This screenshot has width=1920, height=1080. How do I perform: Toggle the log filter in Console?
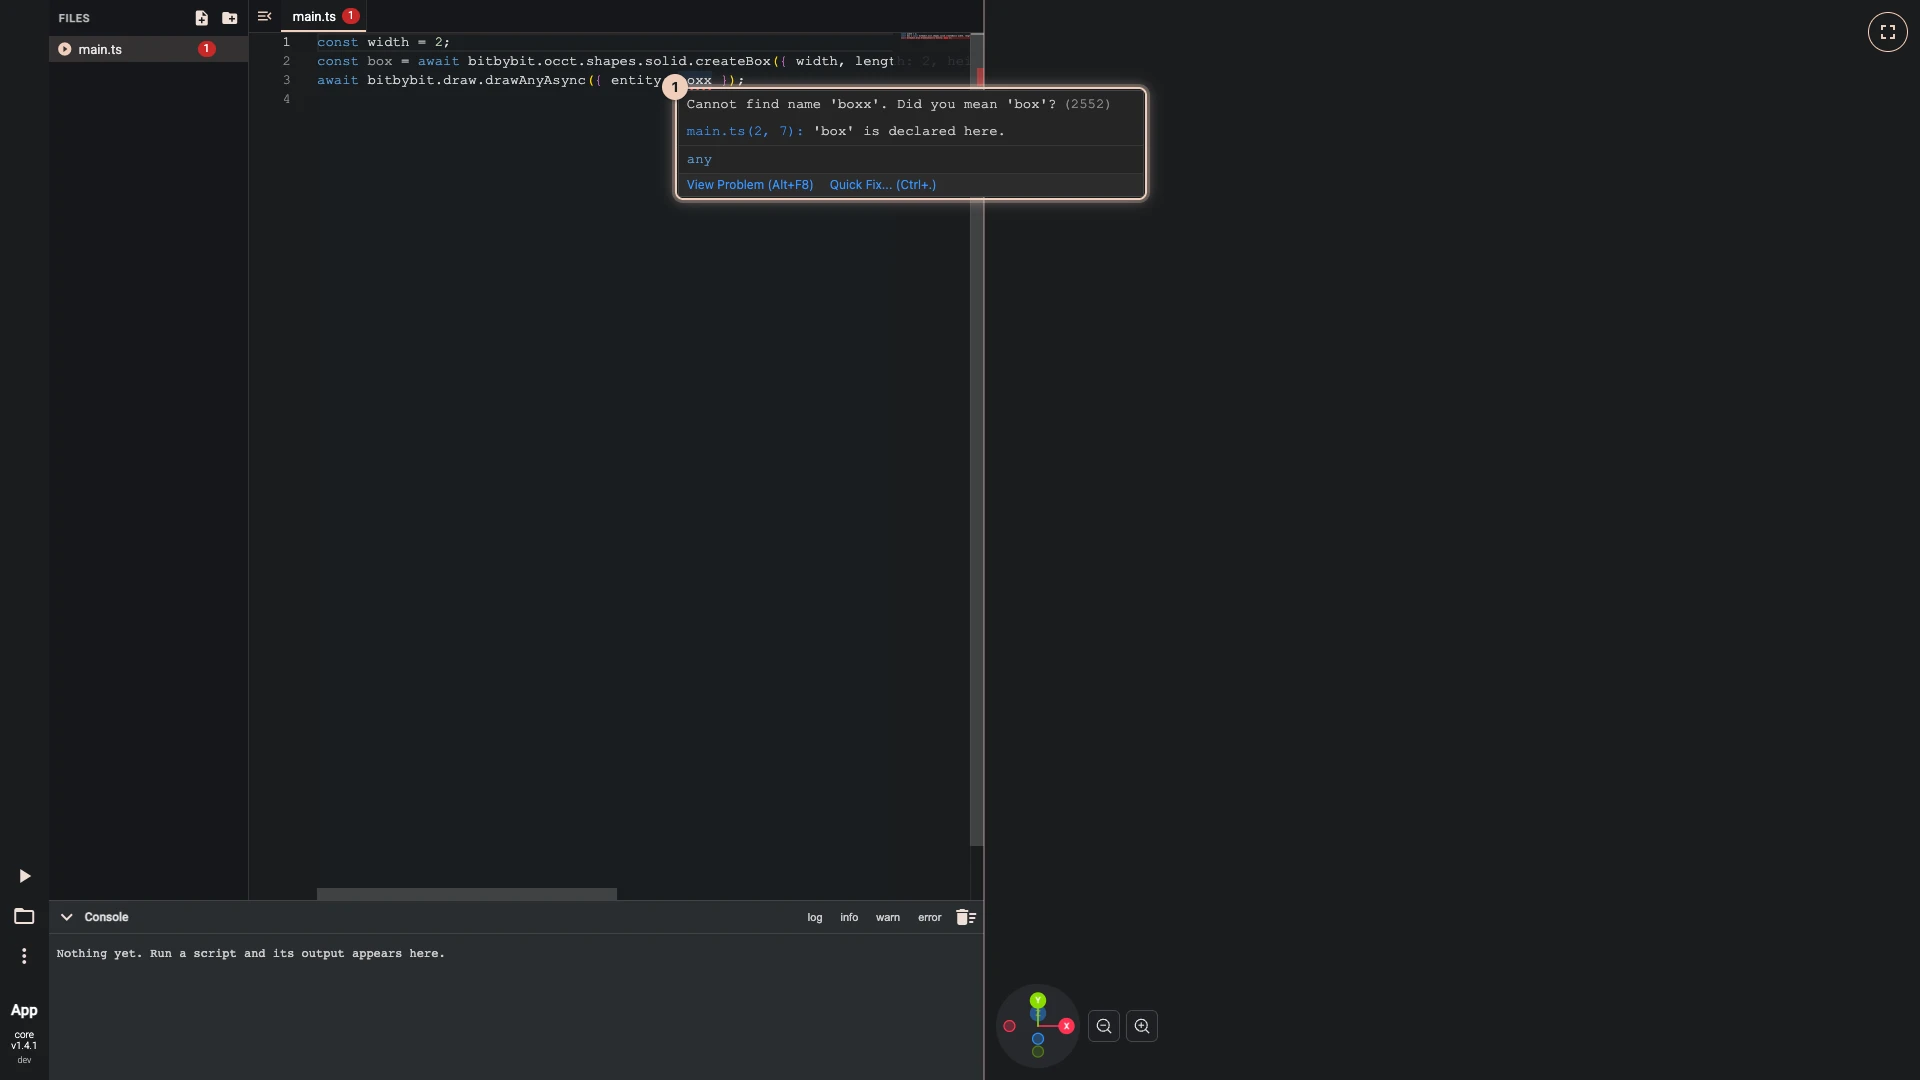point(815,917)
